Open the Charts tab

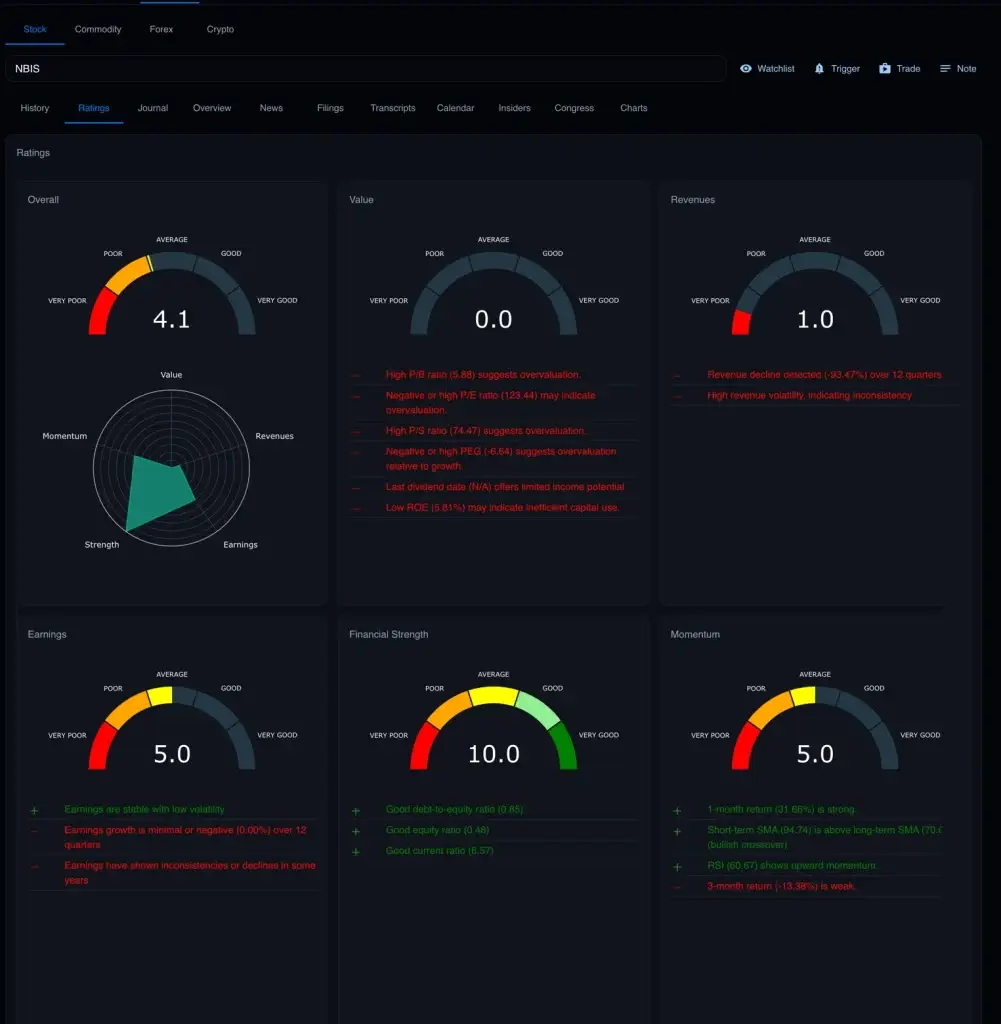633,108
